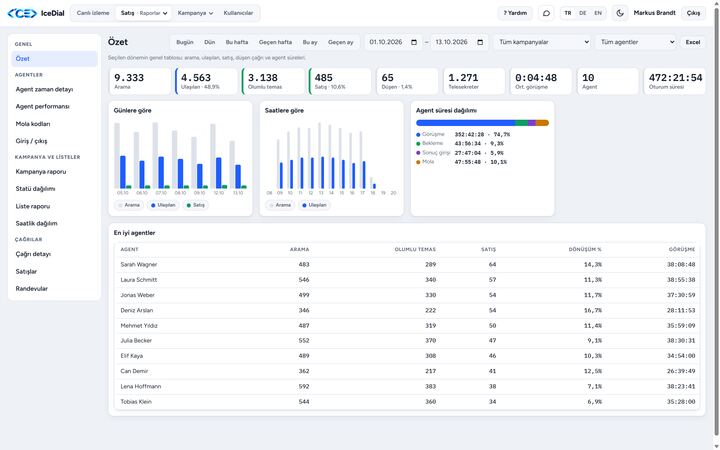
Task: Click the 485 Satış stat card
Action: point(340,81)
